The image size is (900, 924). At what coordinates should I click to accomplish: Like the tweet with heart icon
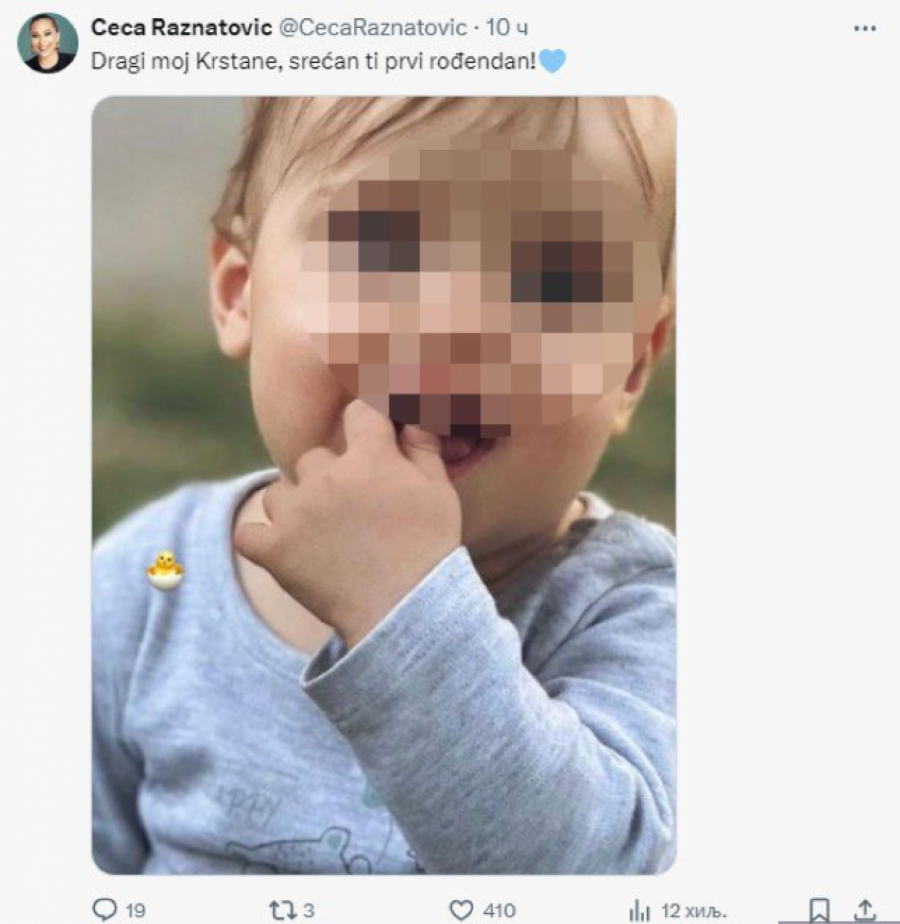pos(461,909)
